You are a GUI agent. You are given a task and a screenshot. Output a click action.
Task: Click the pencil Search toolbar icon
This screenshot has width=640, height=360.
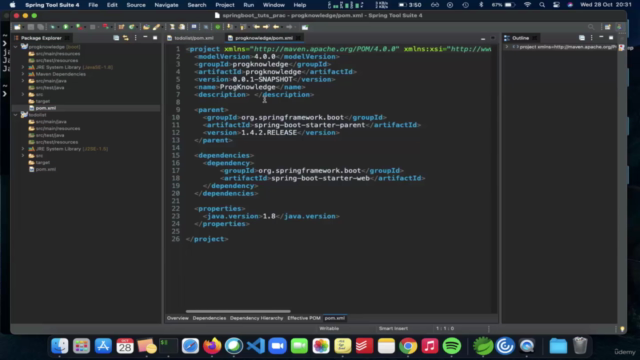(x=156, y=27)
